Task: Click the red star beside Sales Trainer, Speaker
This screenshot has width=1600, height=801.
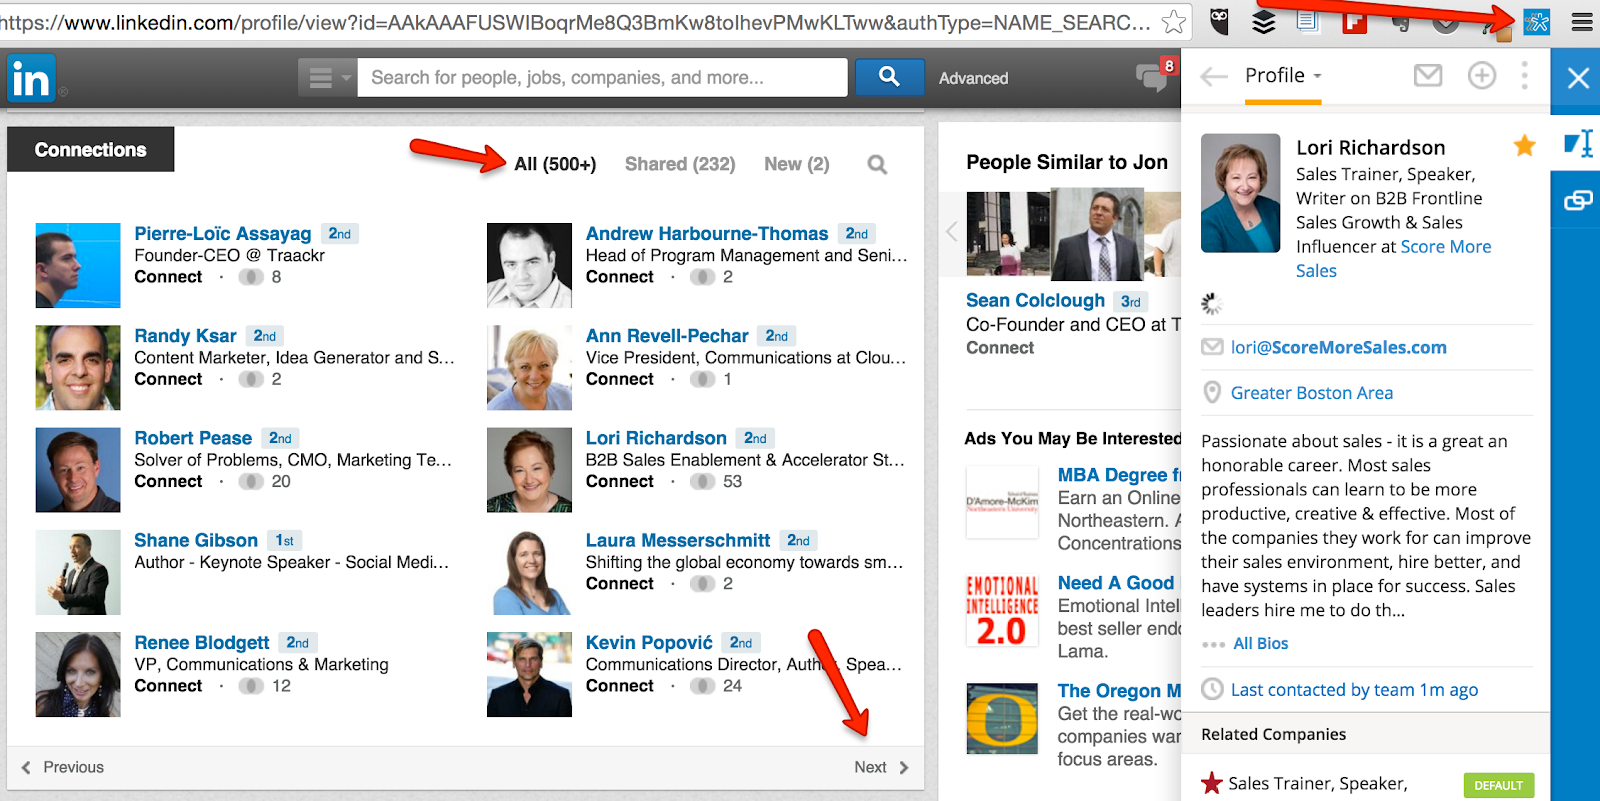Action: point(1212,783)
